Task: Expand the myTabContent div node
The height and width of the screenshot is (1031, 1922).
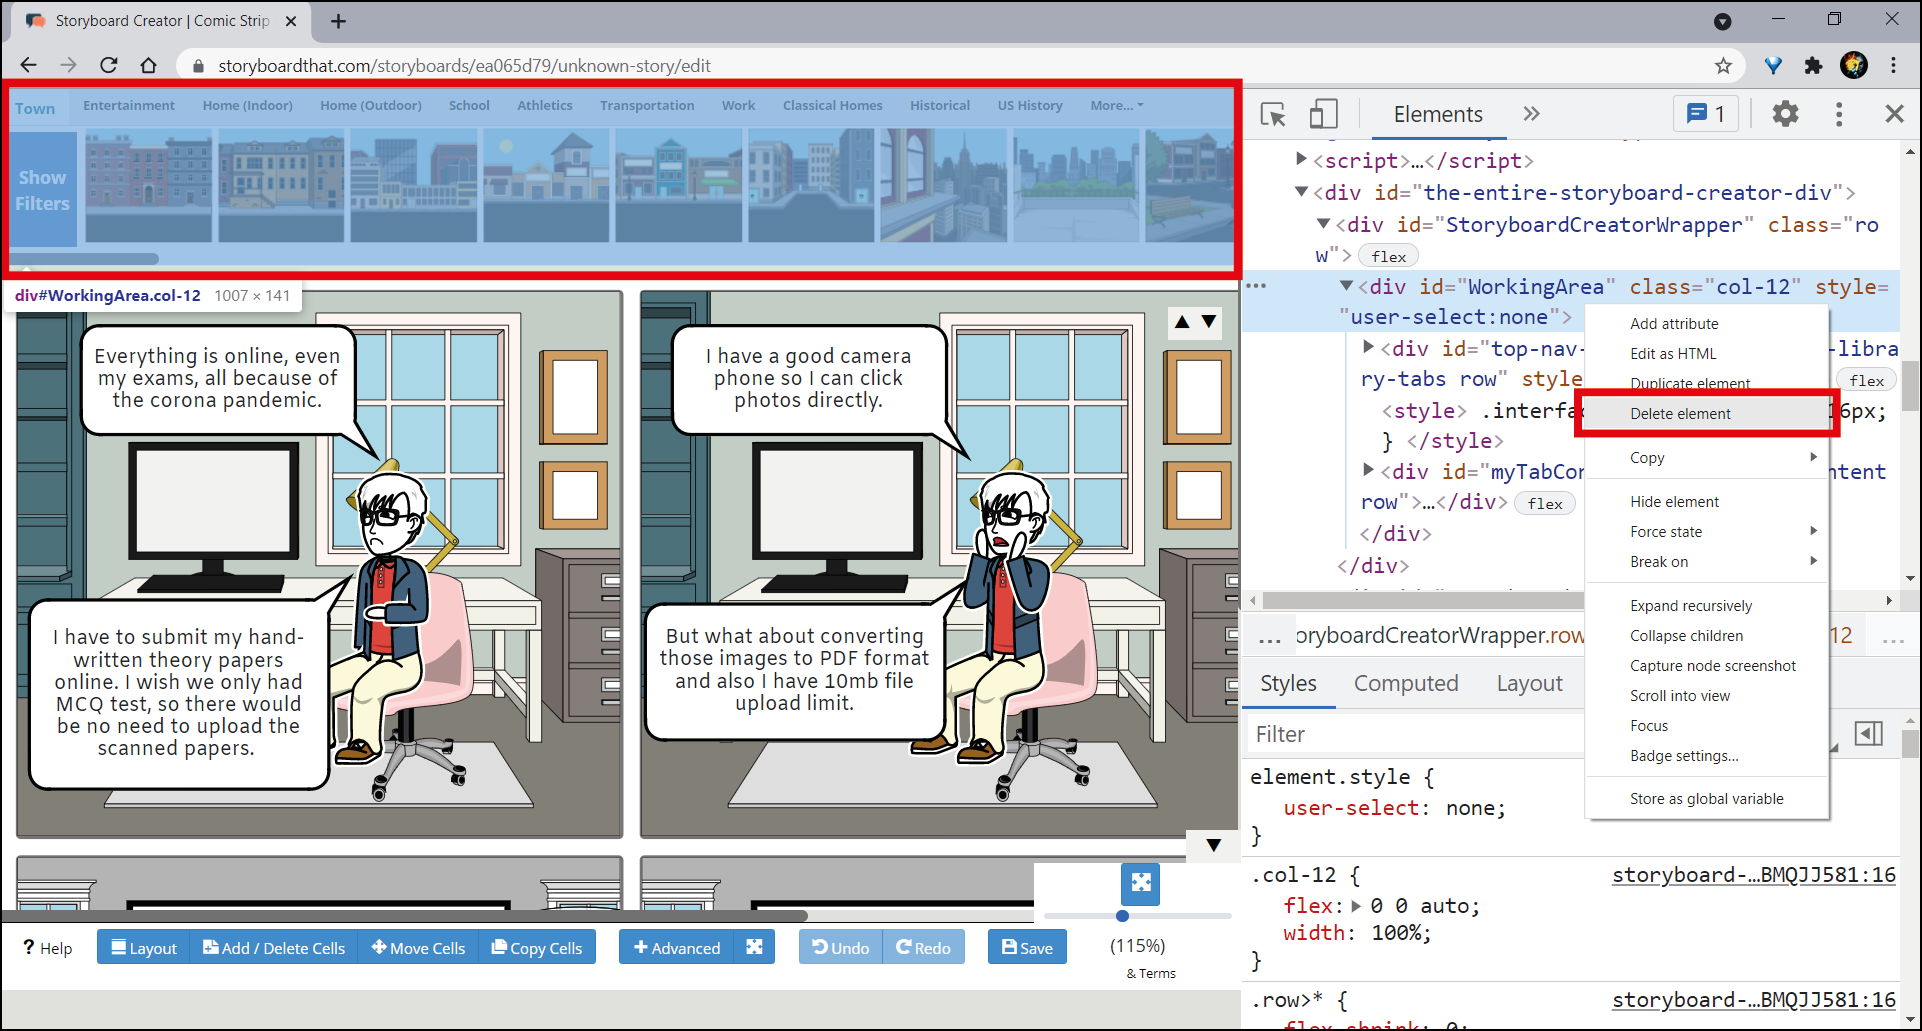Action: [1369, 470]
